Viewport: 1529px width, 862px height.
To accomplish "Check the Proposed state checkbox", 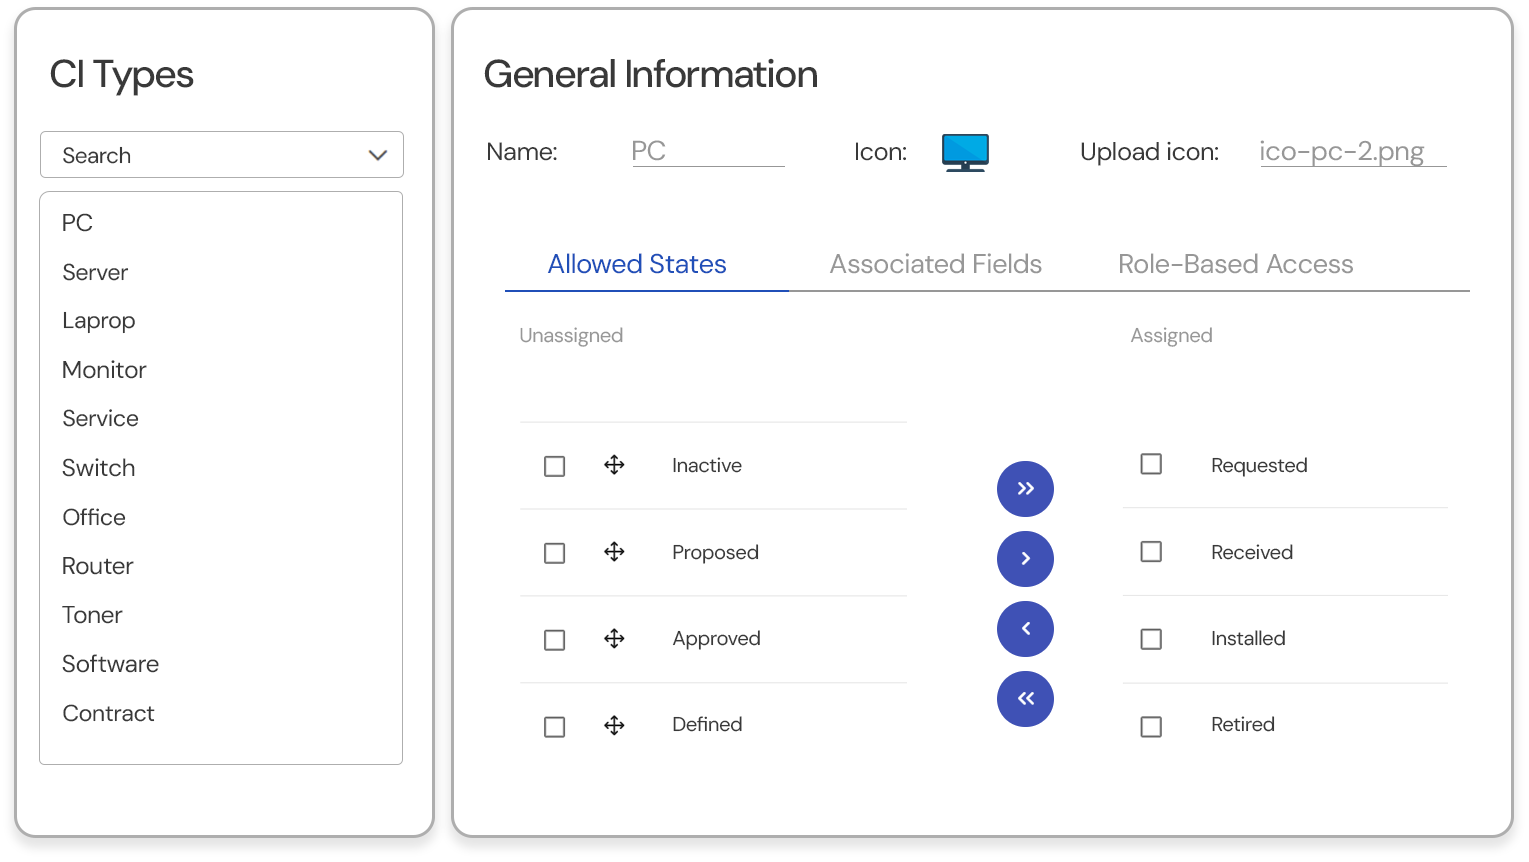I will tap(554, 553).
